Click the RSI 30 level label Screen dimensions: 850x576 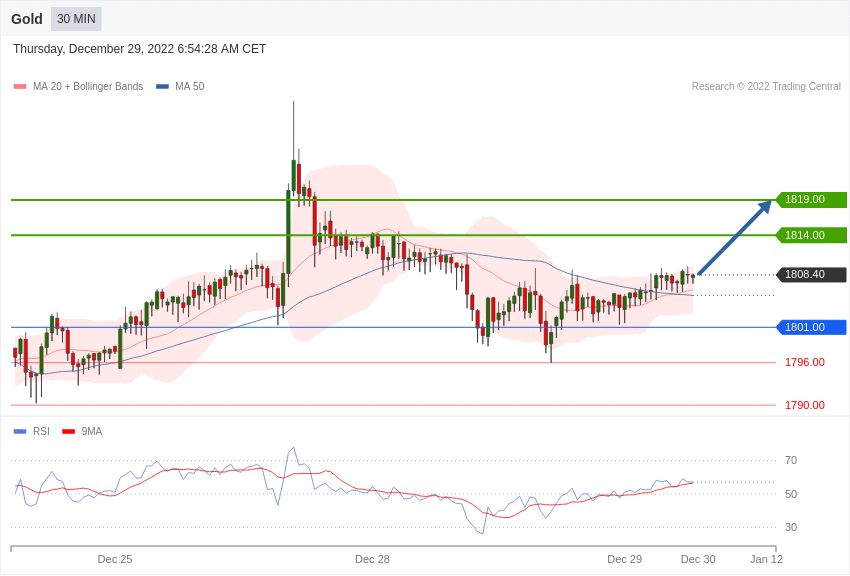click(791, 527)
